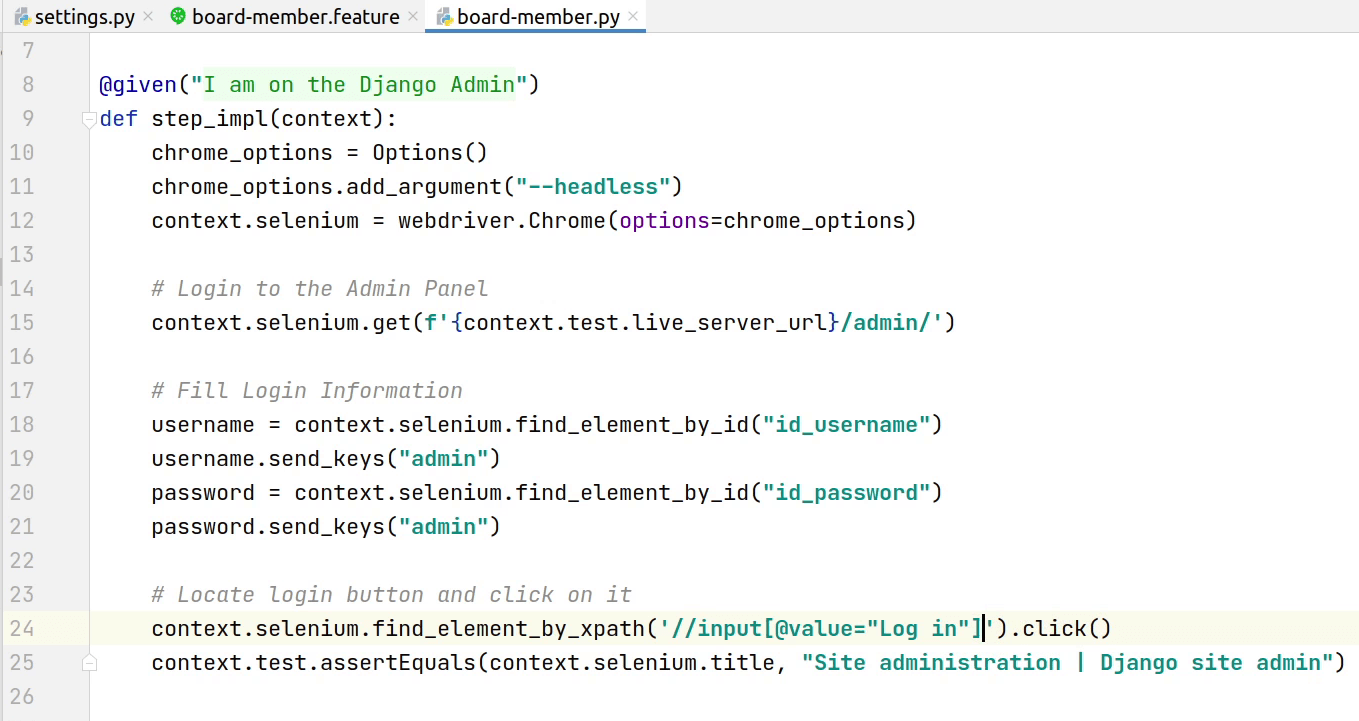This screenshot has height=721, width=1359.
Task: Click the "I am on the Django Admin" string
Action: pos(359,85)
